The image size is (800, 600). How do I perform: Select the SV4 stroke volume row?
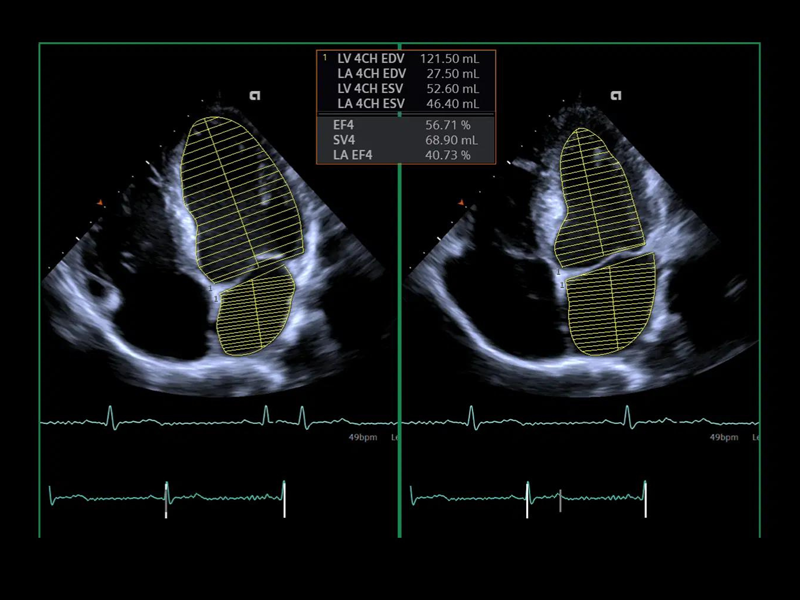click(407, 140)
